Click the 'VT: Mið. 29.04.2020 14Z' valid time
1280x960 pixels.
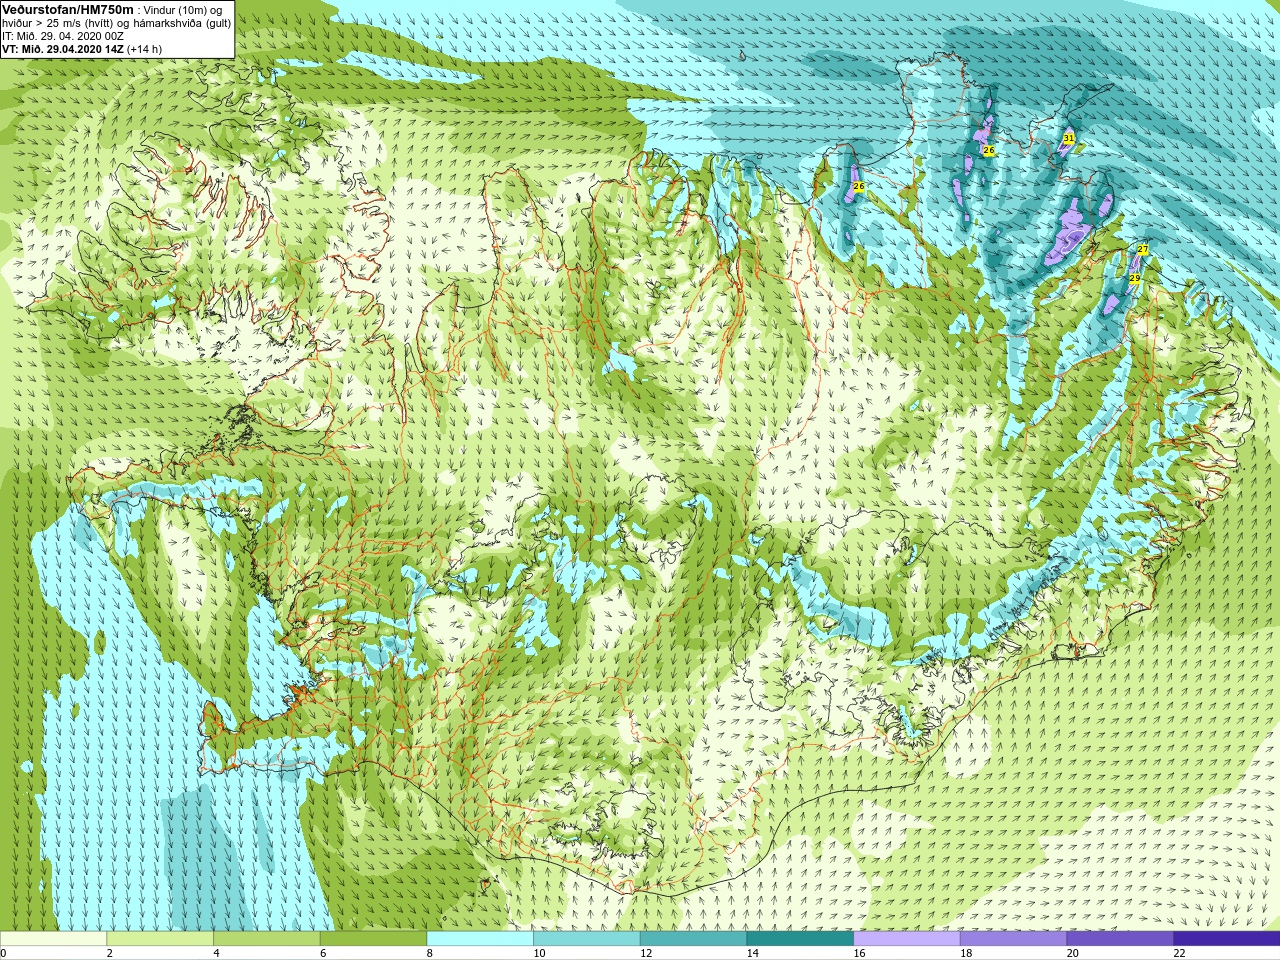(63, 49)
